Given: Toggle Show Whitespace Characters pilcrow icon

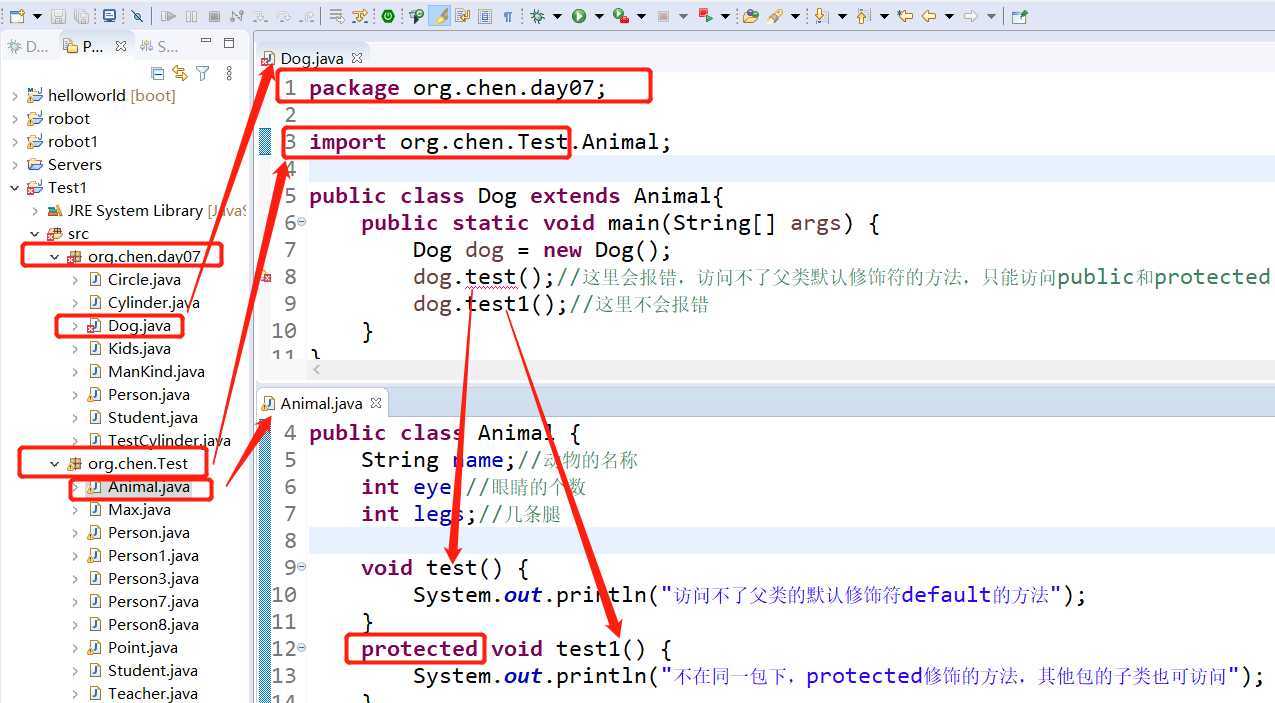Looking at the screenshot, I should coord(507,16).
